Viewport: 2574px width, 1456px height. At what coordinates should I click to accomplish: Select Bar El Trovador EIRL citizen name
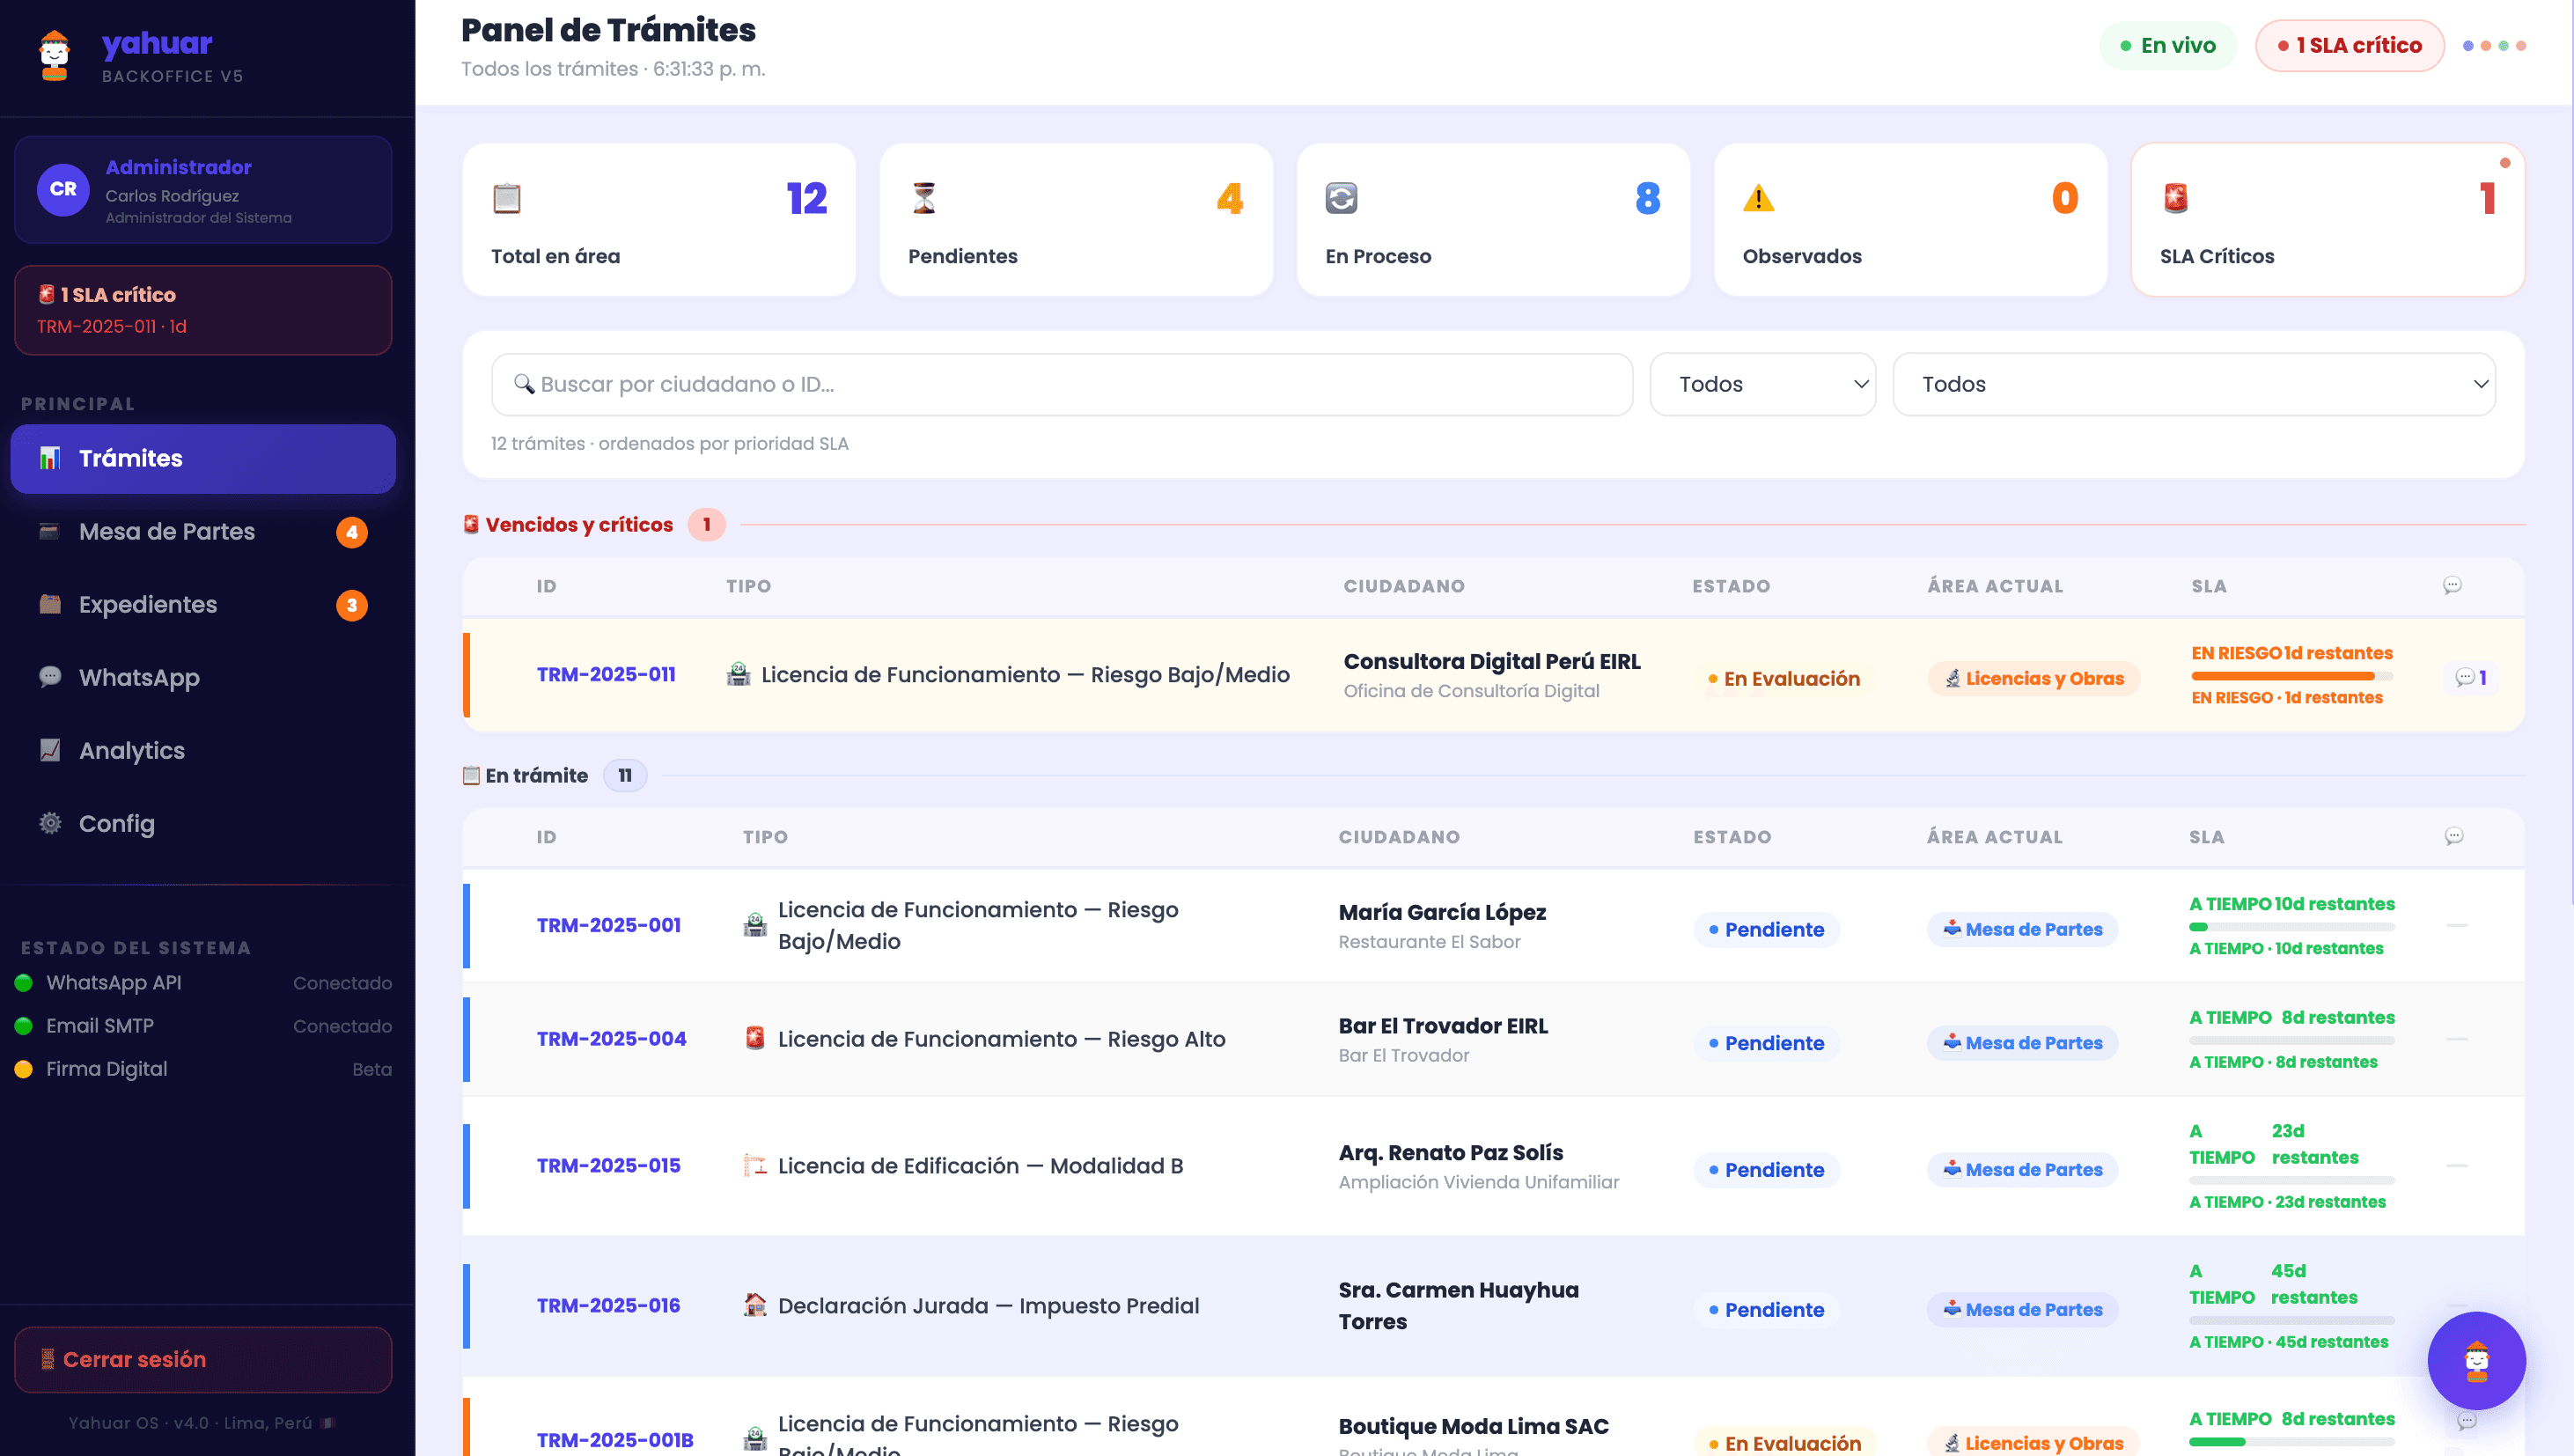(1443, 1025)
